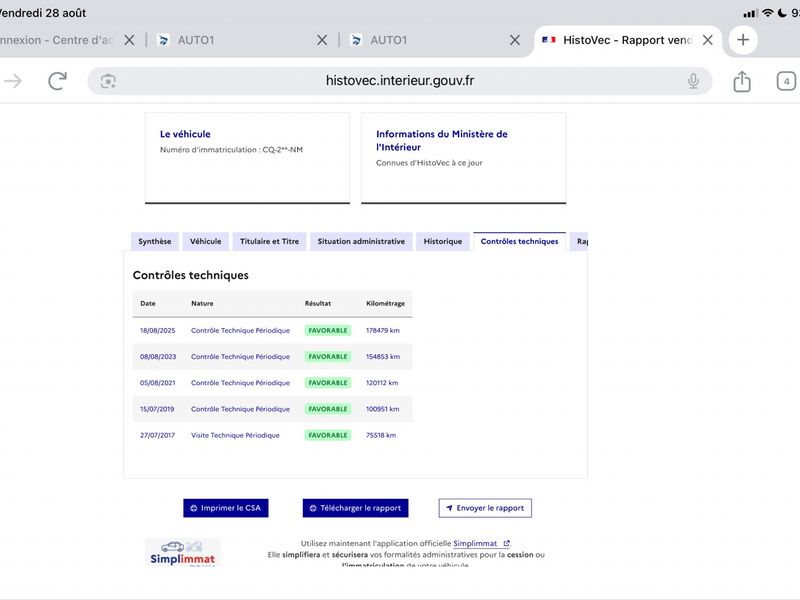The width and height of the screenshot is (800, 600).
Task: Open the Informations du Ministère de l'Intérieur card
Action: 464,158
